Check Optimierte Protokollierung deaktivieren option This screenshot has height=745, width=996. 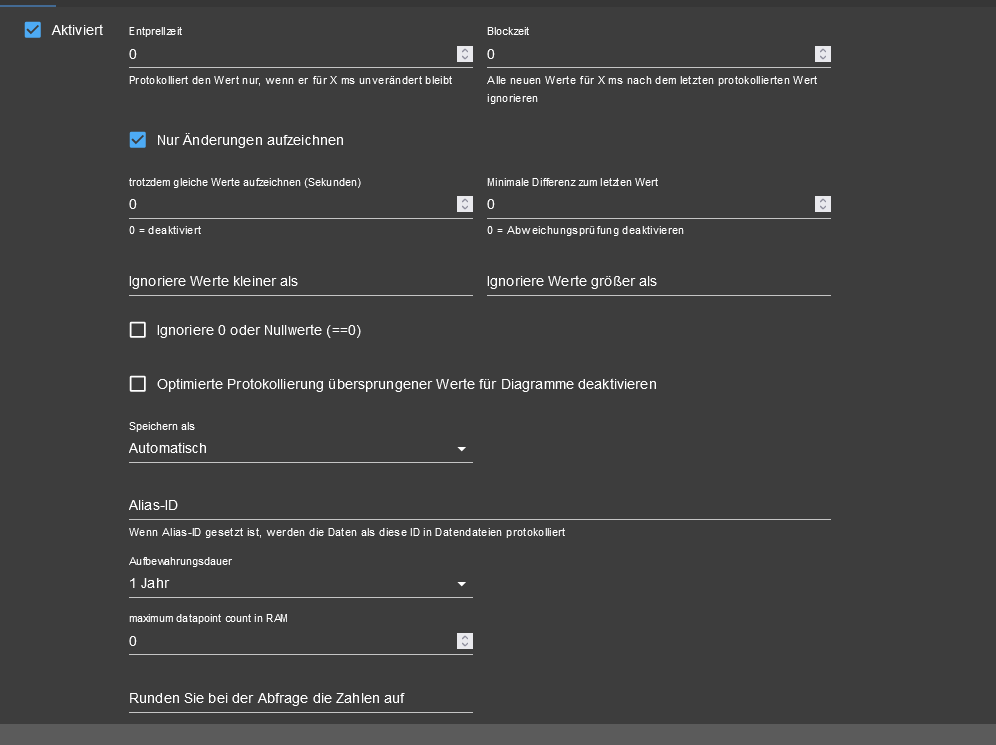[x=138, y=384]
